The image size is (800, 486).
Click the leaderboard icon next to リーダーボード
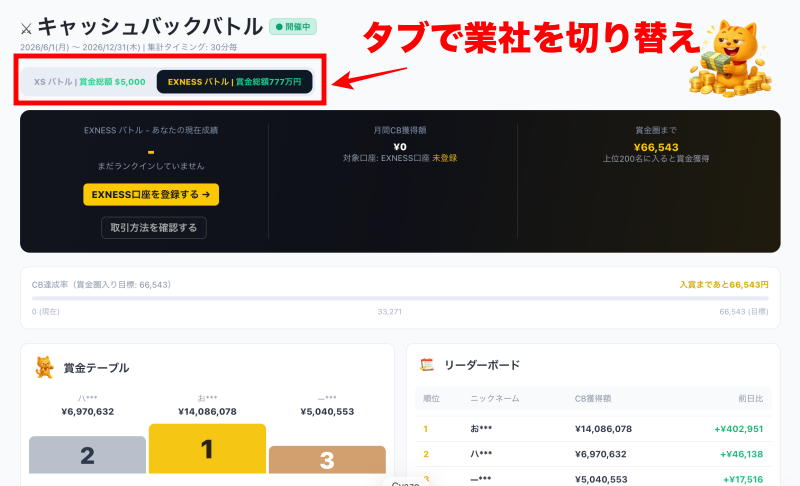(427, 365)
